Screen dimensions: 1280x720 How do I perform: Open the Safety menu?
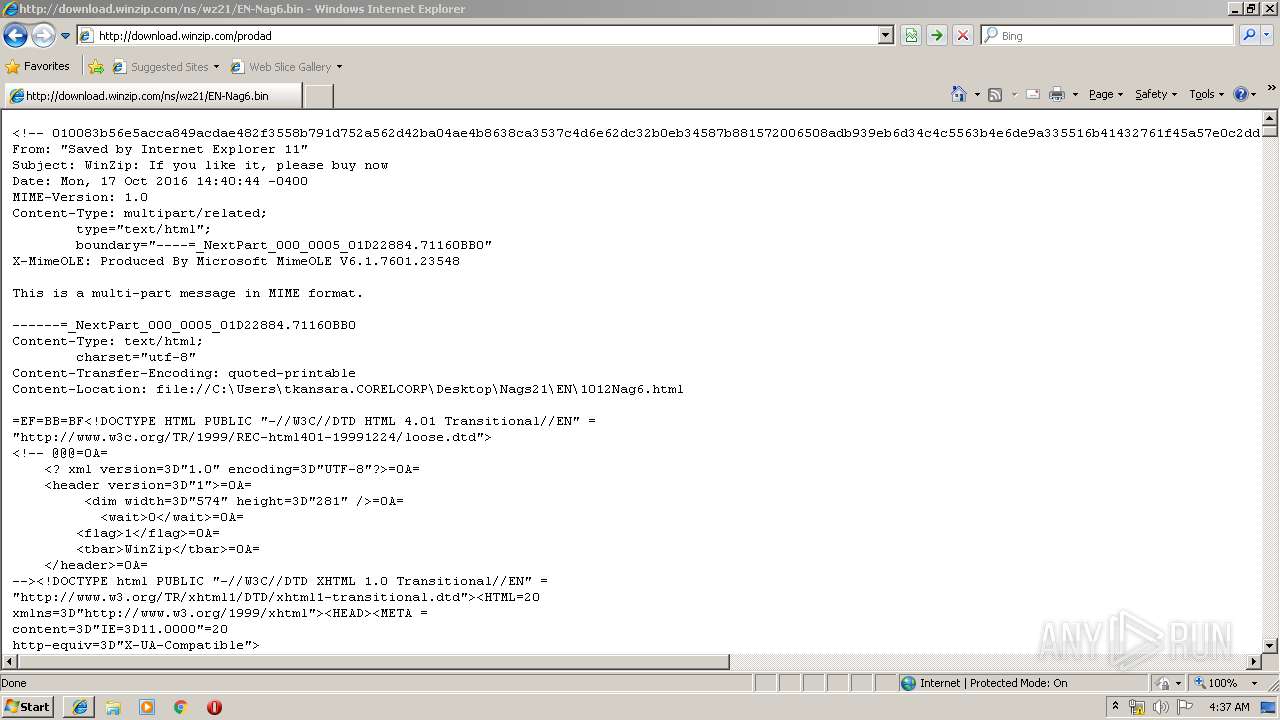click(1156, 94)
